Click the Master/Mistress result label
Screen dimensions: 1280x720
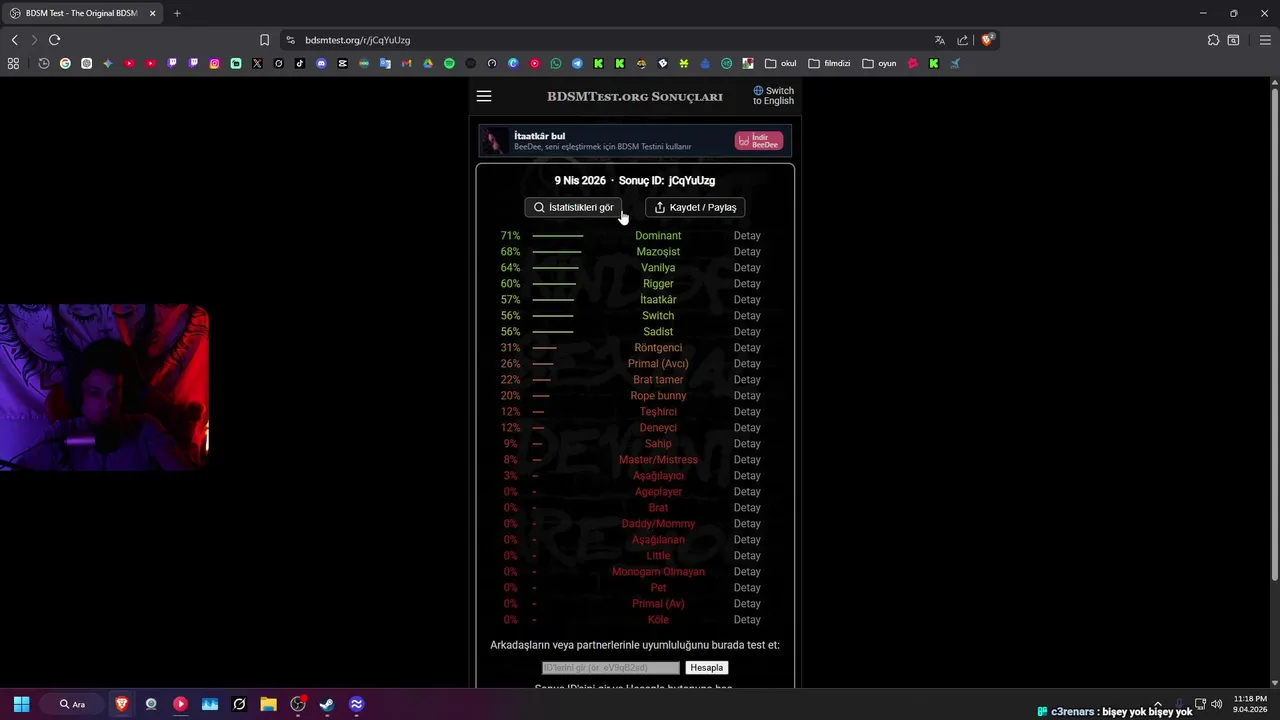tap(658, 460)
